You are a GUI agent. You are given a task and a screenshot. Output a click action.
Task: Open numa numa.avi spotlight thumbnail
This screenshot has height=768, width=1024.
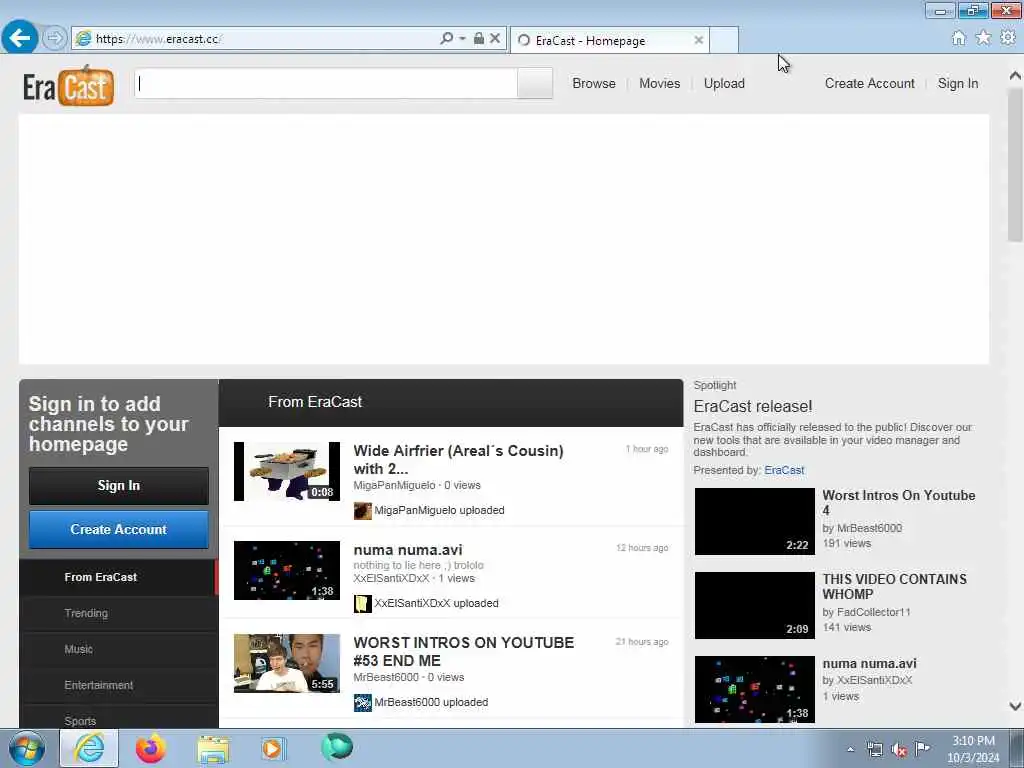(755, 690)
